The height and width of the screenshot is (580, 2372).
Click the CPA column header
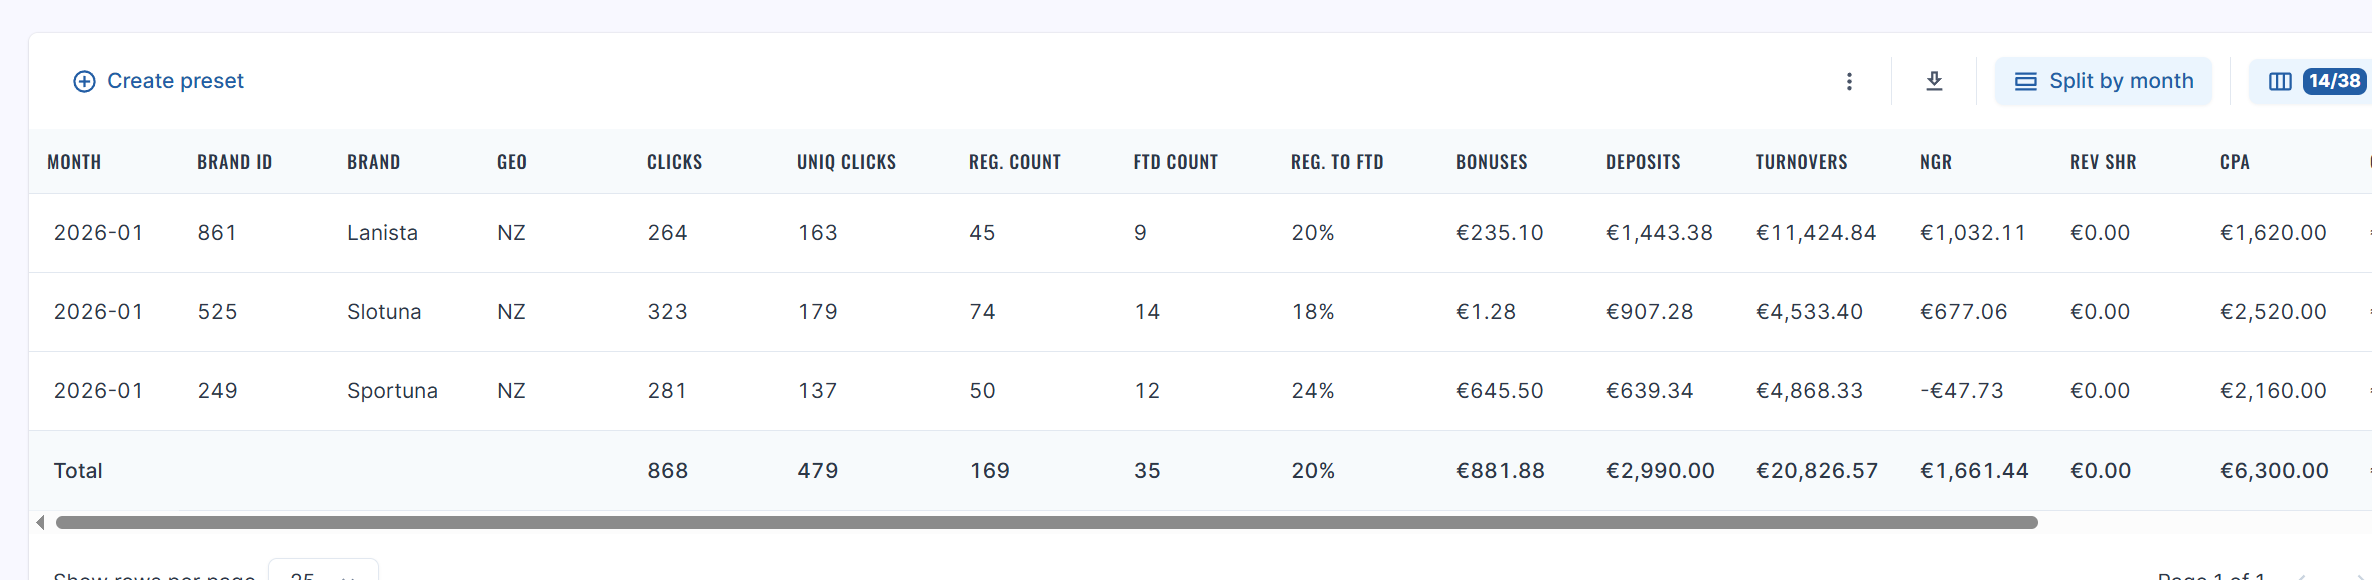tap(2234, 162)
